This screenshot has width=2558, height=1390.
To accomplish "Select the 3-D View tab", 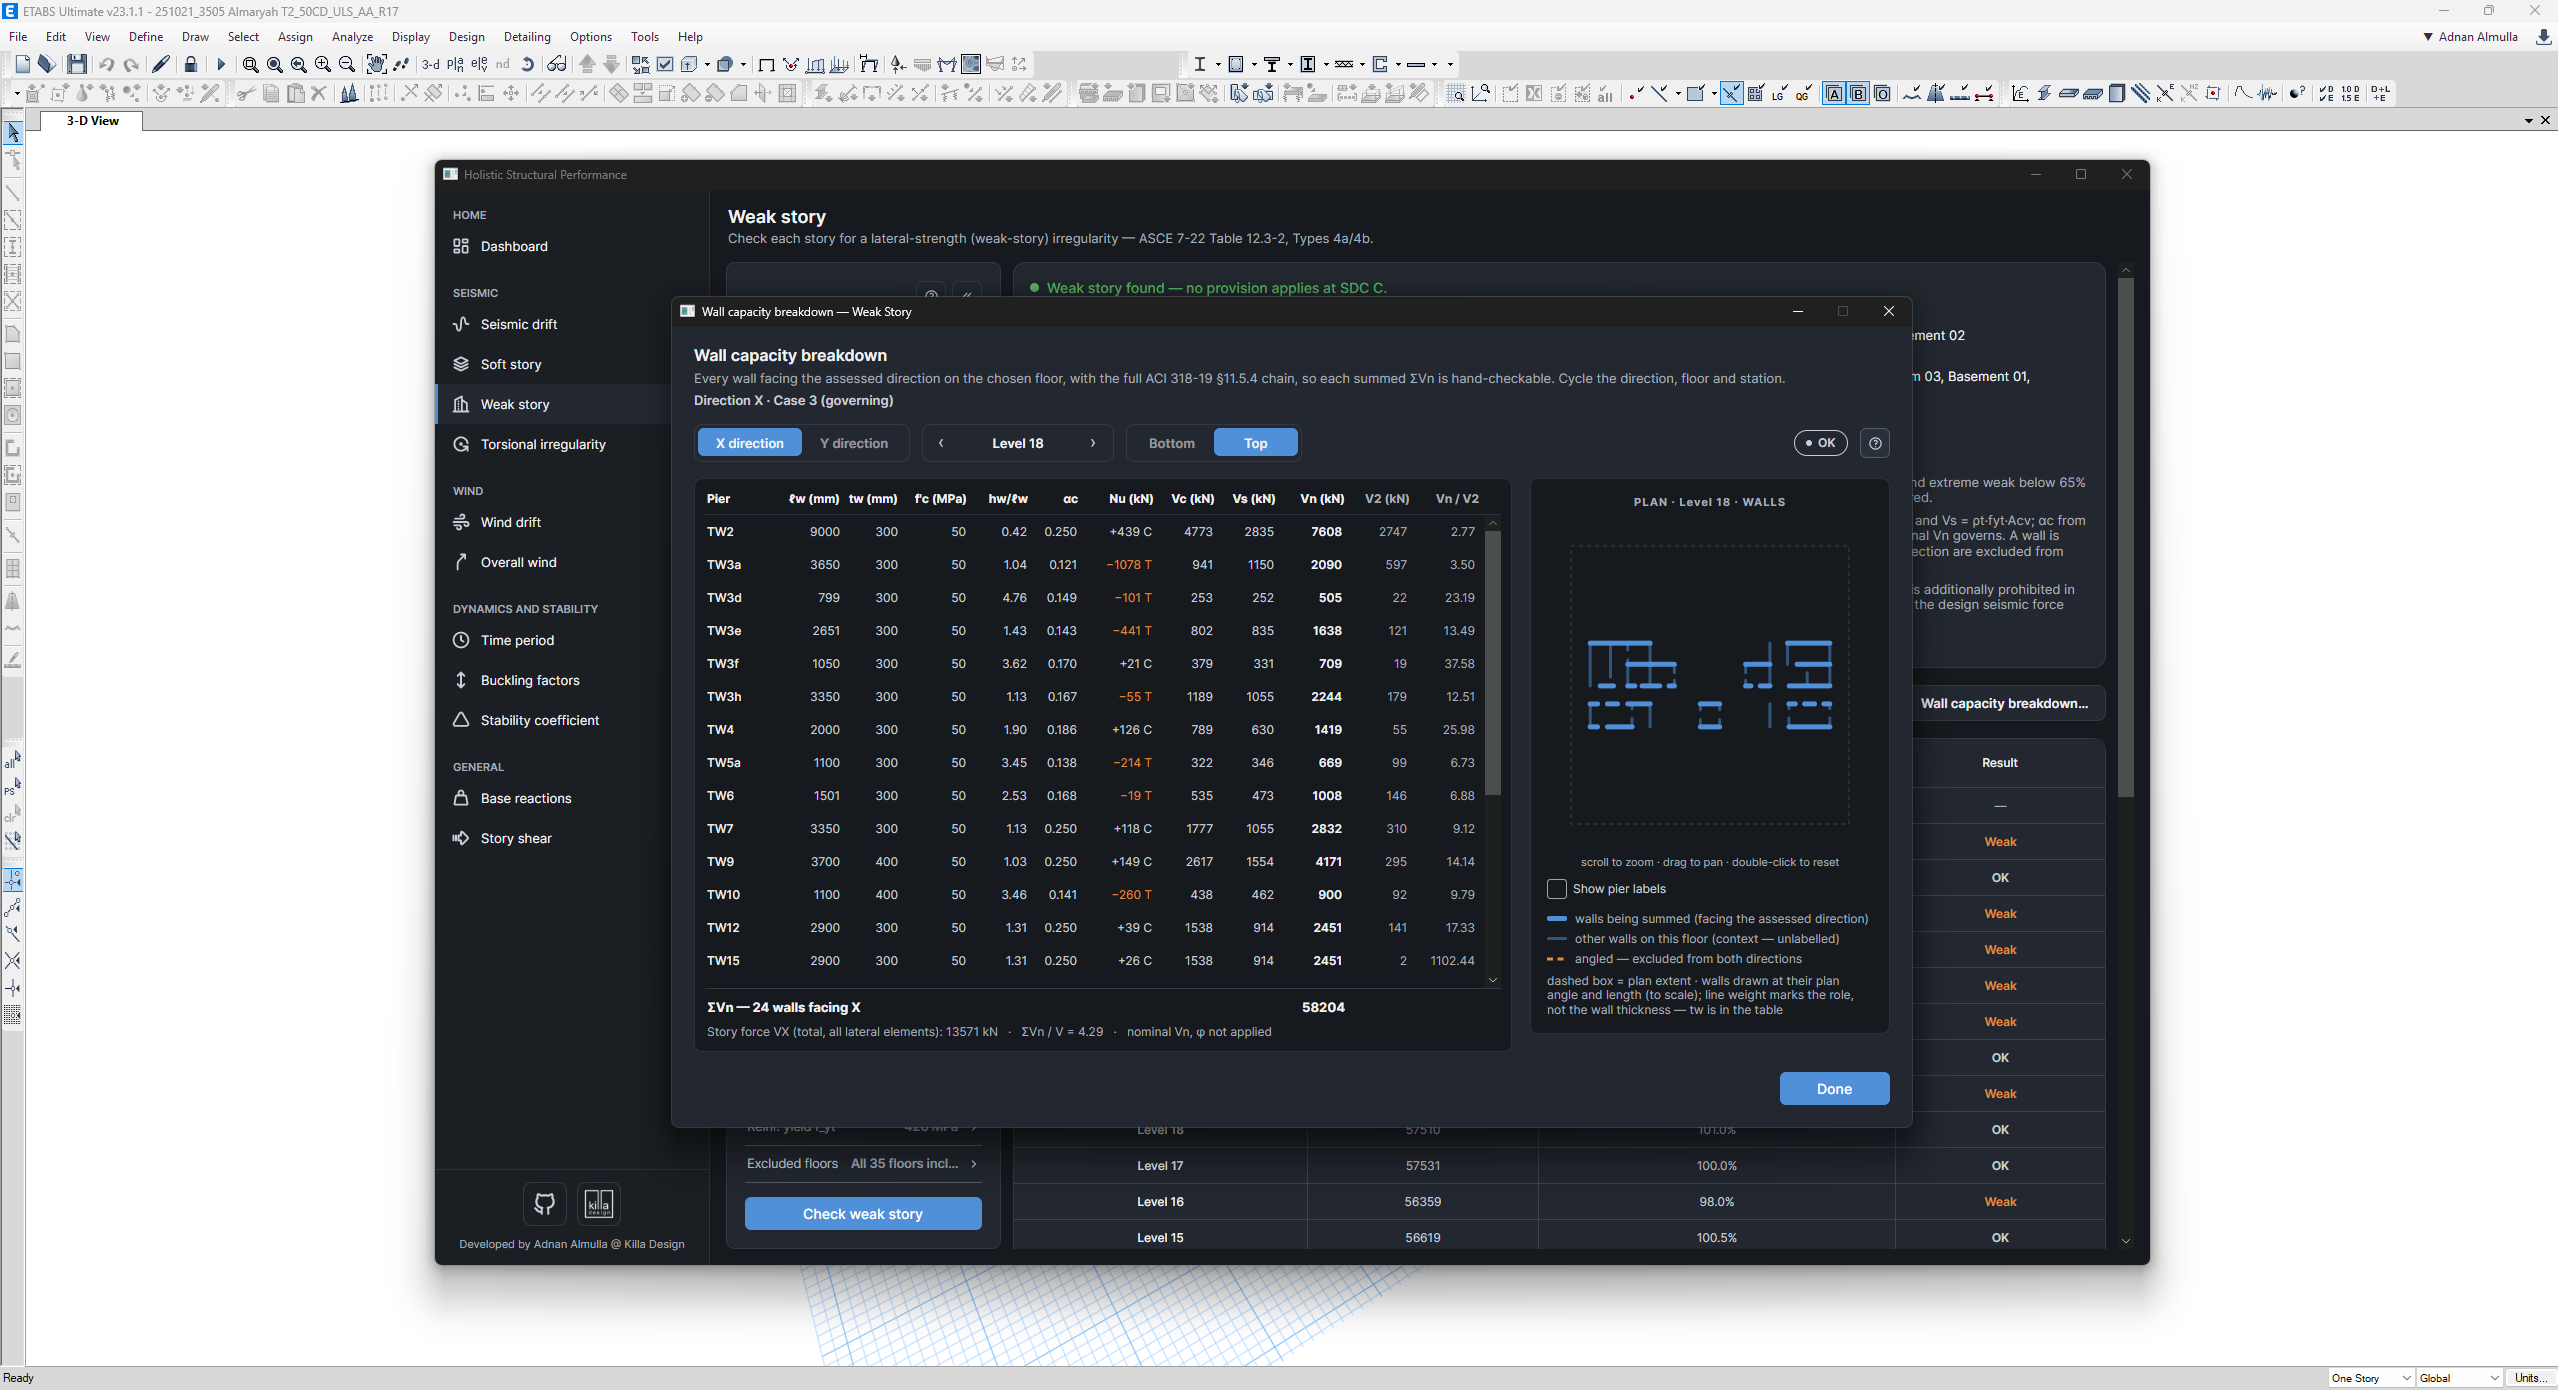I will pos(92,121).
